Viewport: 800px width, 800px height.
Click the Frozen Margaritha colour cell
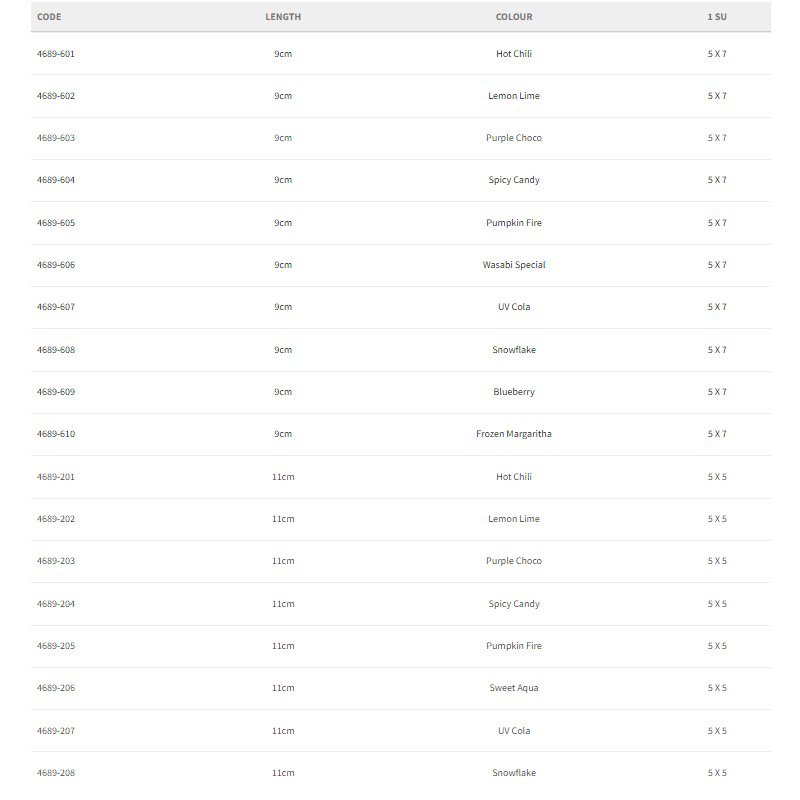click(514, 434)
